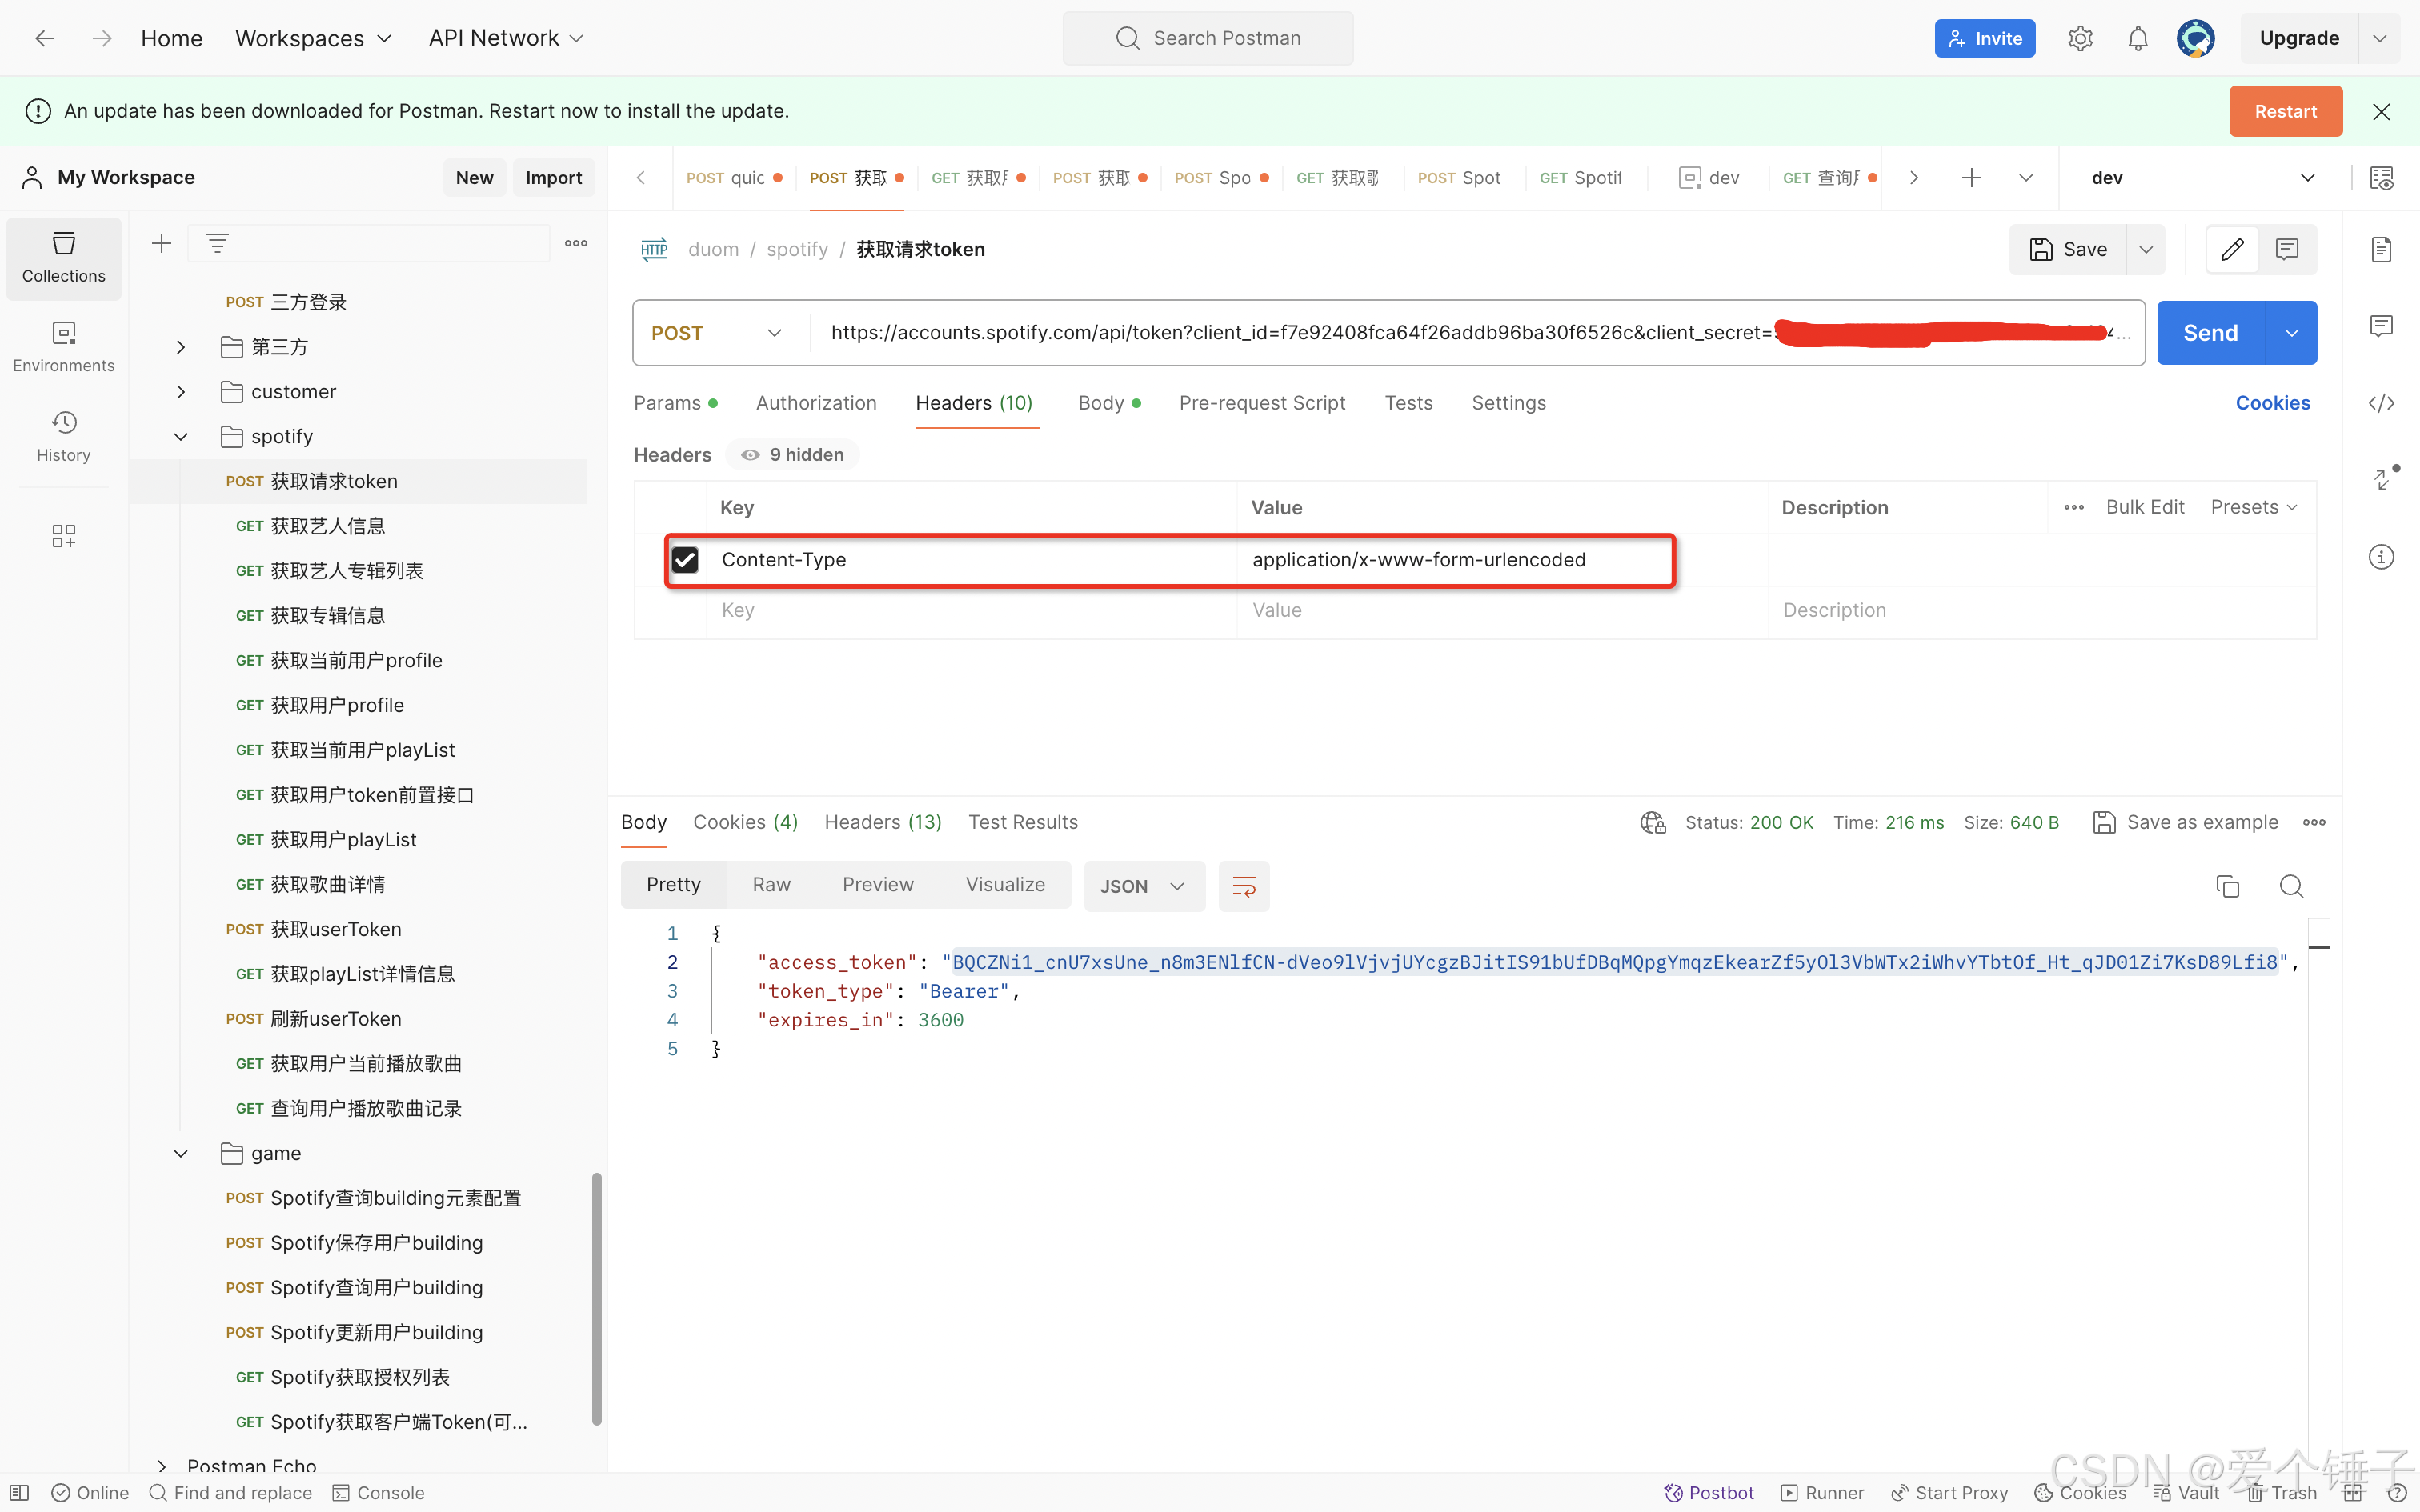2420x1512 pixels.
Task: Click the Restart update button
Action: [2284, 111]
